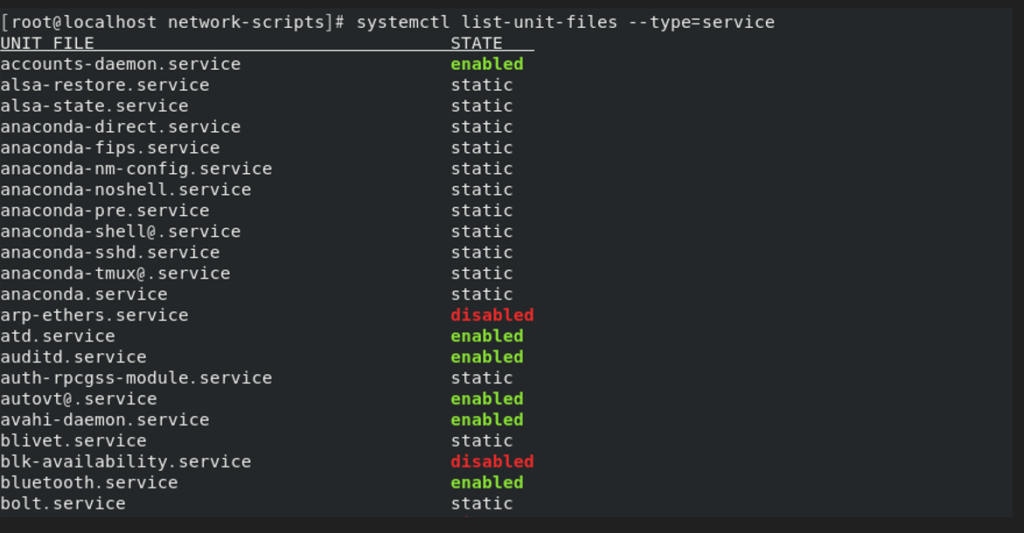Click the UNIT FILE column header

click(x=47, y=43)
